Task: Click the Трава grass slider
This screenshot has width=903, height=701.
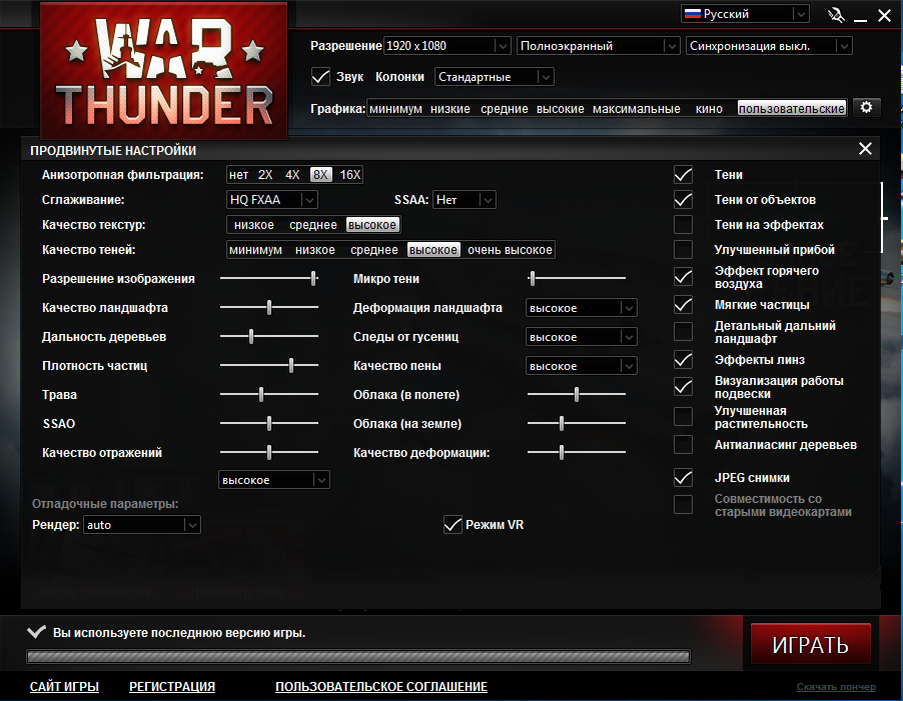Action: (269, 394)
